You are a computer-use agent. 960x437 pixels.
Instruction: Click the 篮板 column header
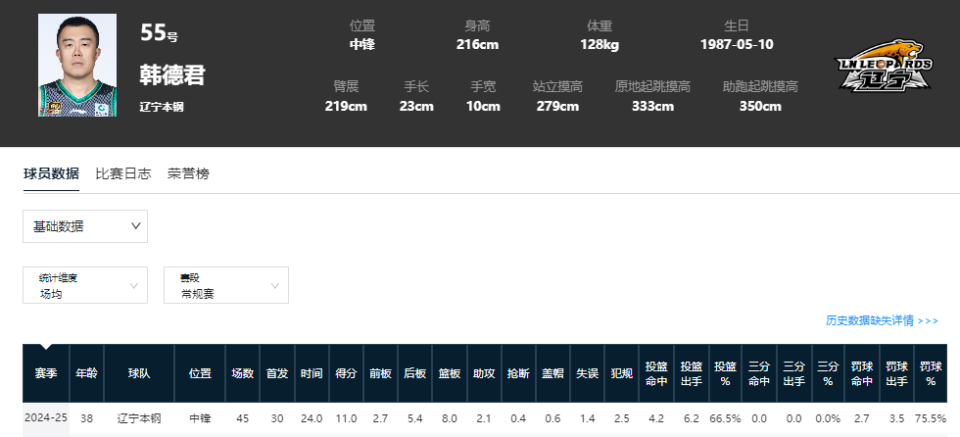(x=449, y=373)
